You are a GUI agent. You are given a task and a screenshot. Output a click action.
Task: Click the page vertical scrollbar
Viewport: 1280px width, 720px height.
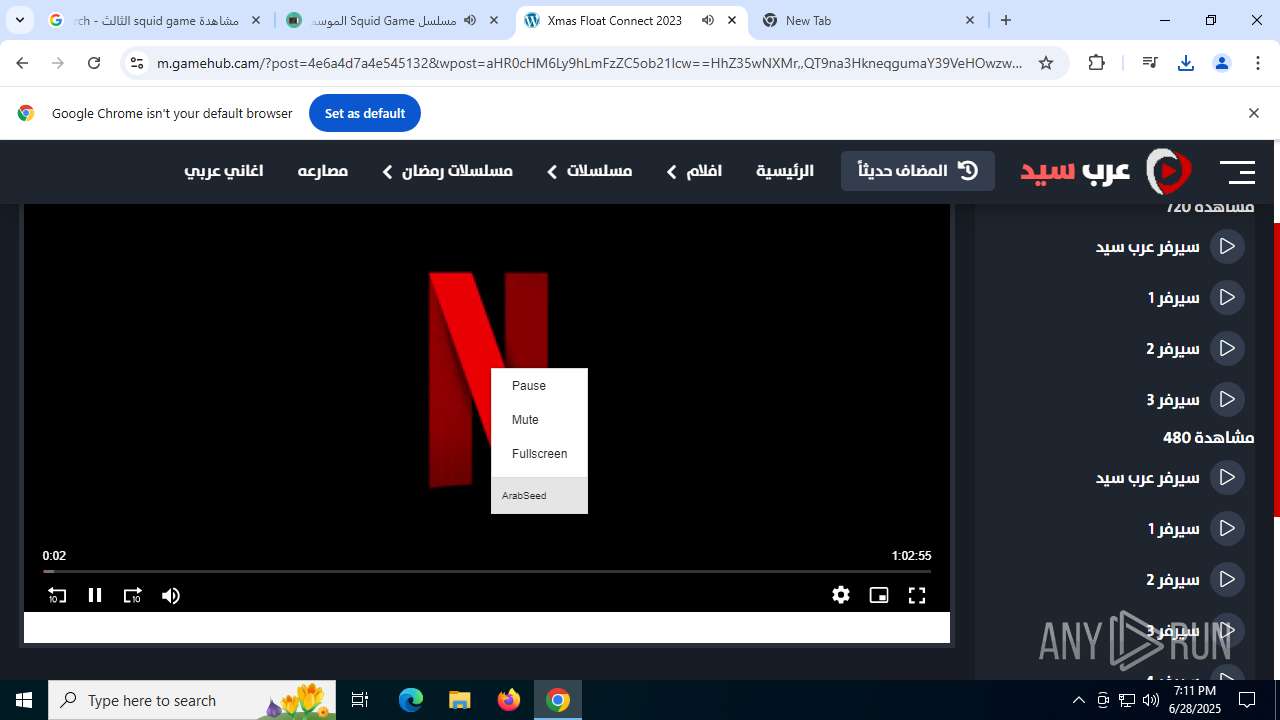click(x=1275, y=370)
